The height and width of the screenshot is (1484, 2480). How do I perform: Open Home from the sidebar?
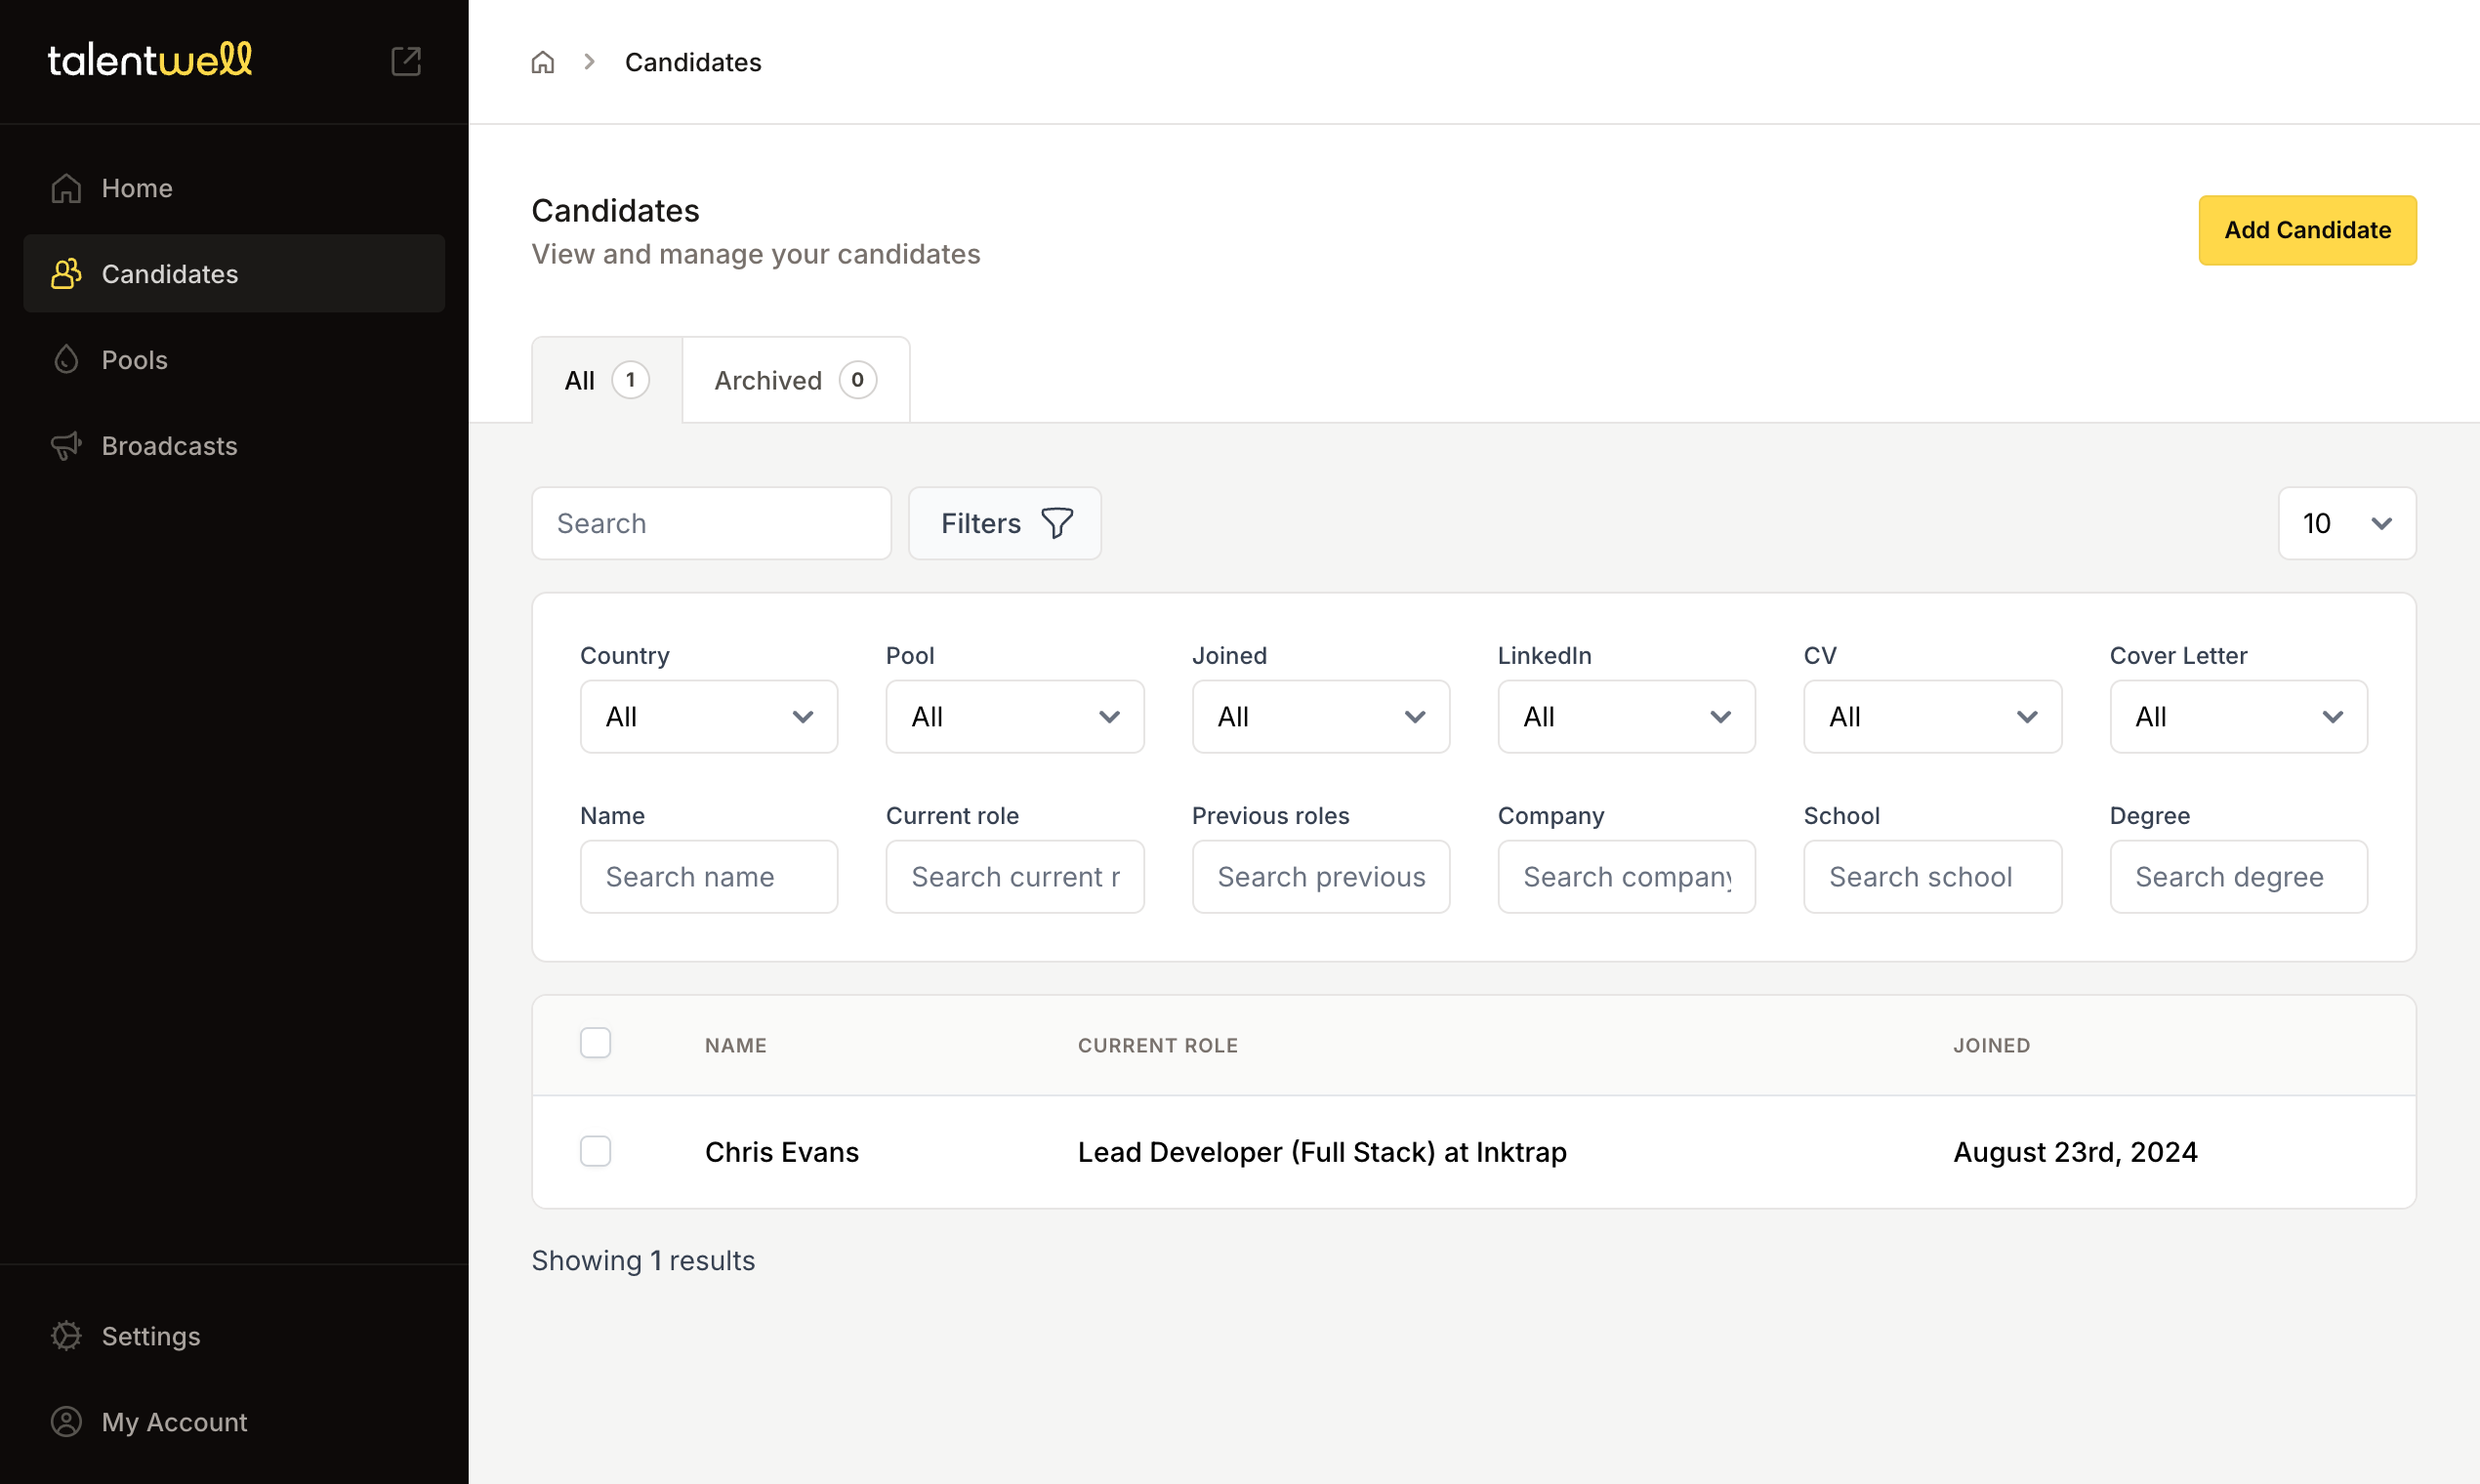pos(137,188)
